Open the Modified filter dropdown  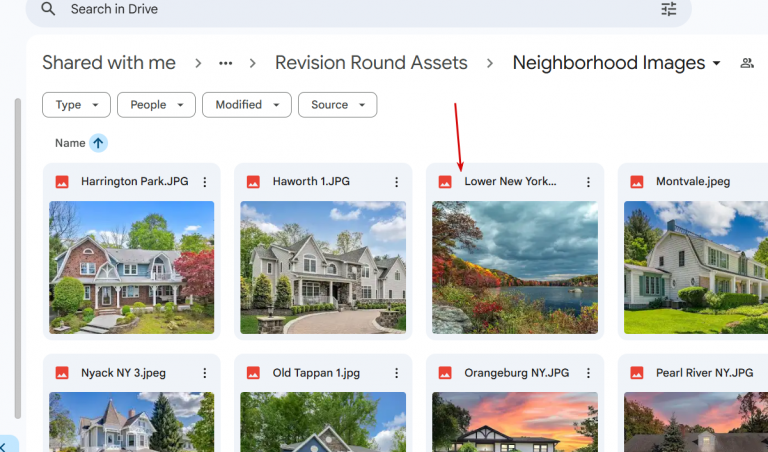[247, 105]
